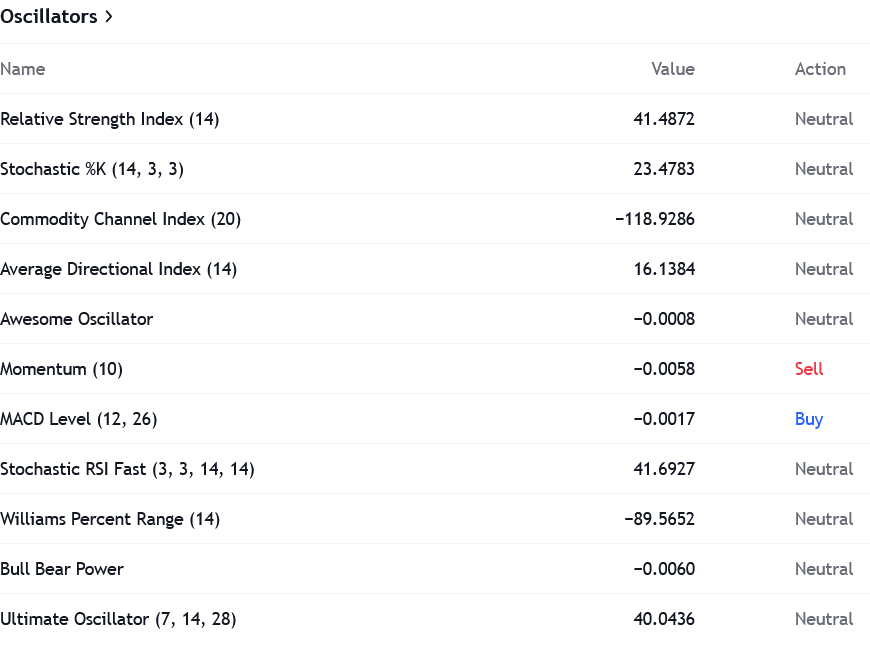Image resolution: width=870 pixels, height=648 pixels.
Task: Click Ultimate Oscillator (7, 14, 28) name
Action: [118, 619]
